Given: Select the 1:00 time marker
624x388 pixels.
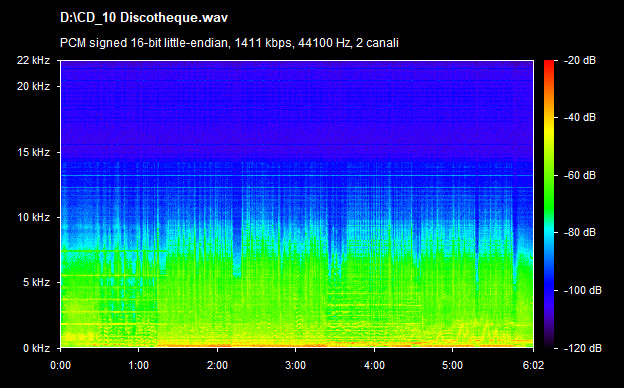Looking at the screenshot, I should [x=138, y=365].
